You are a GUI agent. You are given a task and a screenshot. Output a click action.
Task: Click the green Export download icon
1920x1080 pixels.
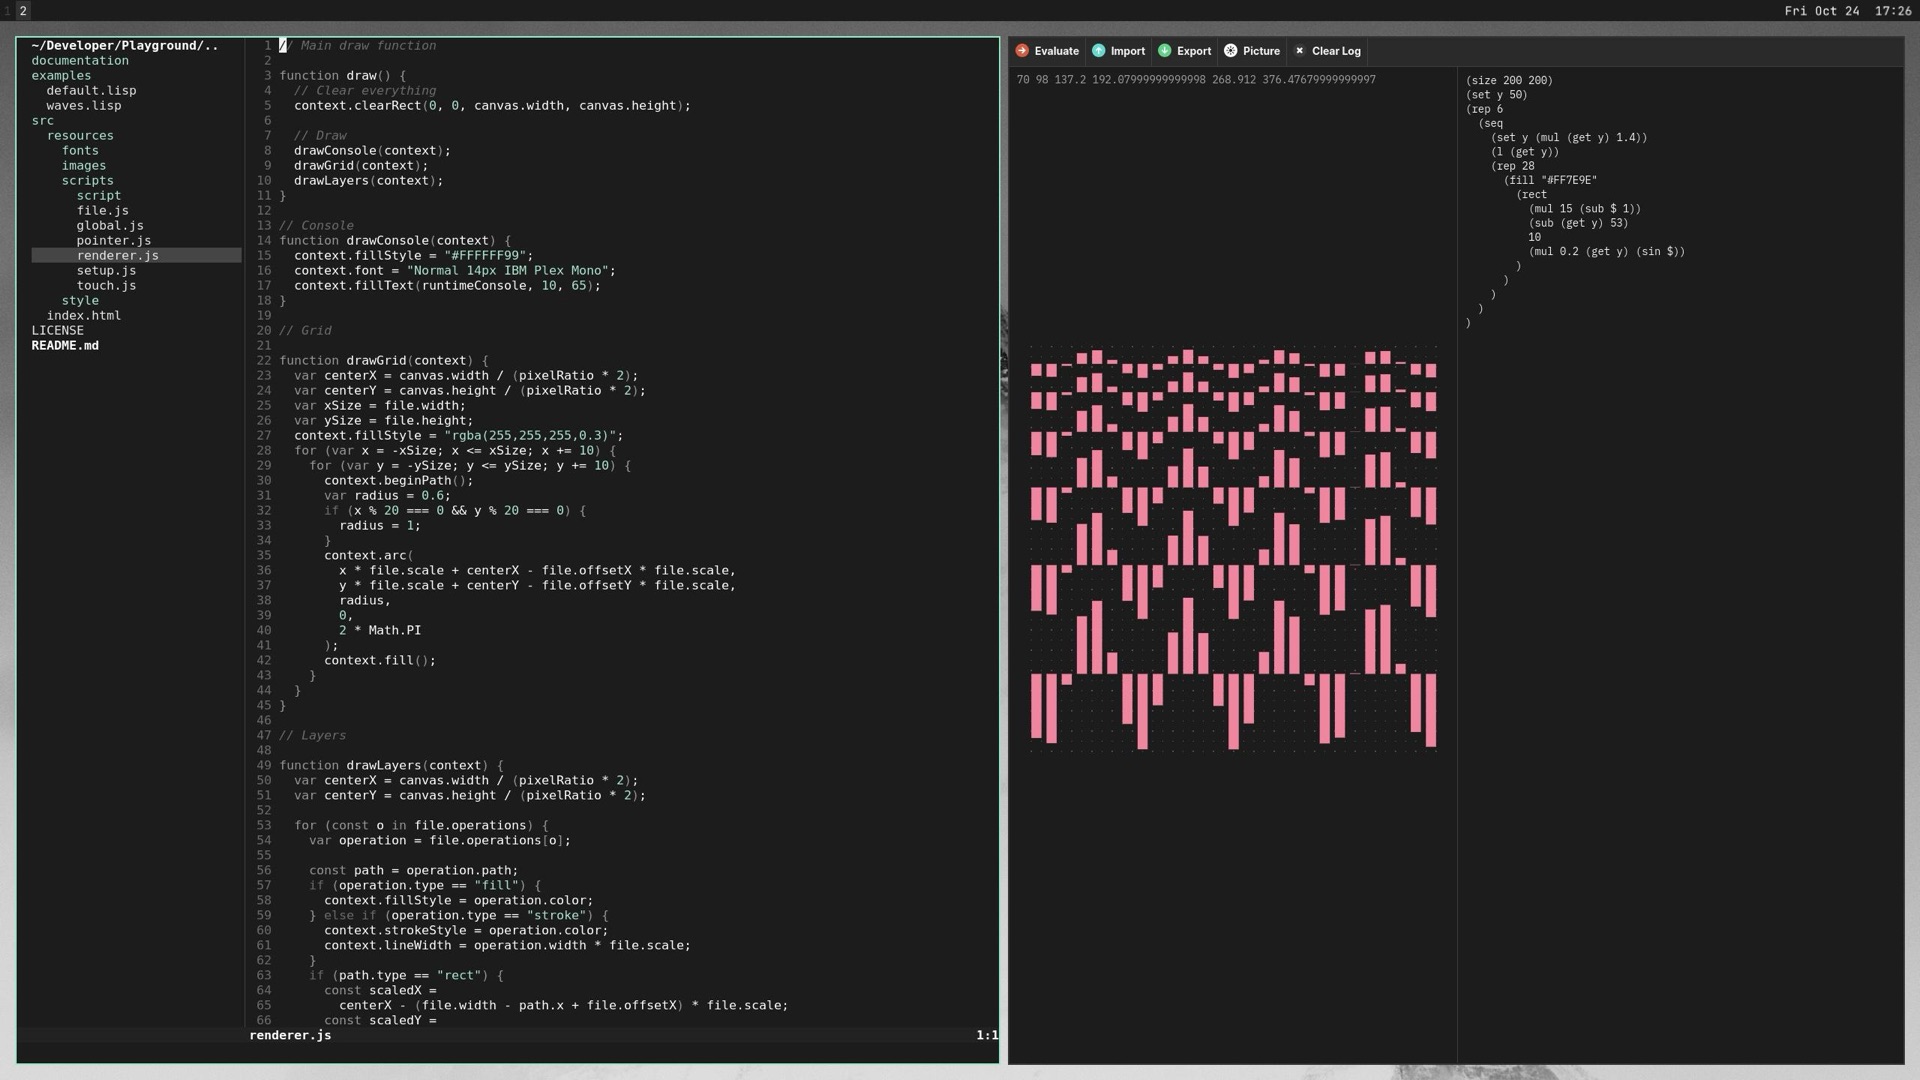[x=1164, y=50]
